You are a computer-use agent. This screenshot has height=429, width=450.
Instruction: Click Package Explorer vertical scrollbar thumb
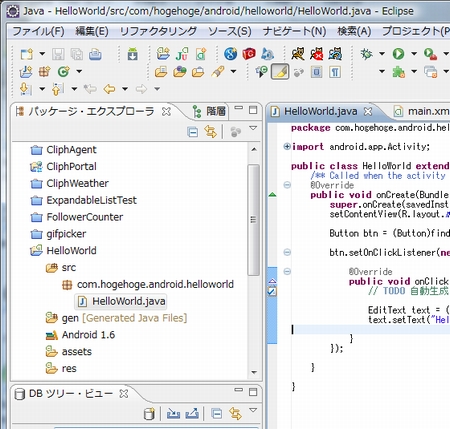[254, 220]
